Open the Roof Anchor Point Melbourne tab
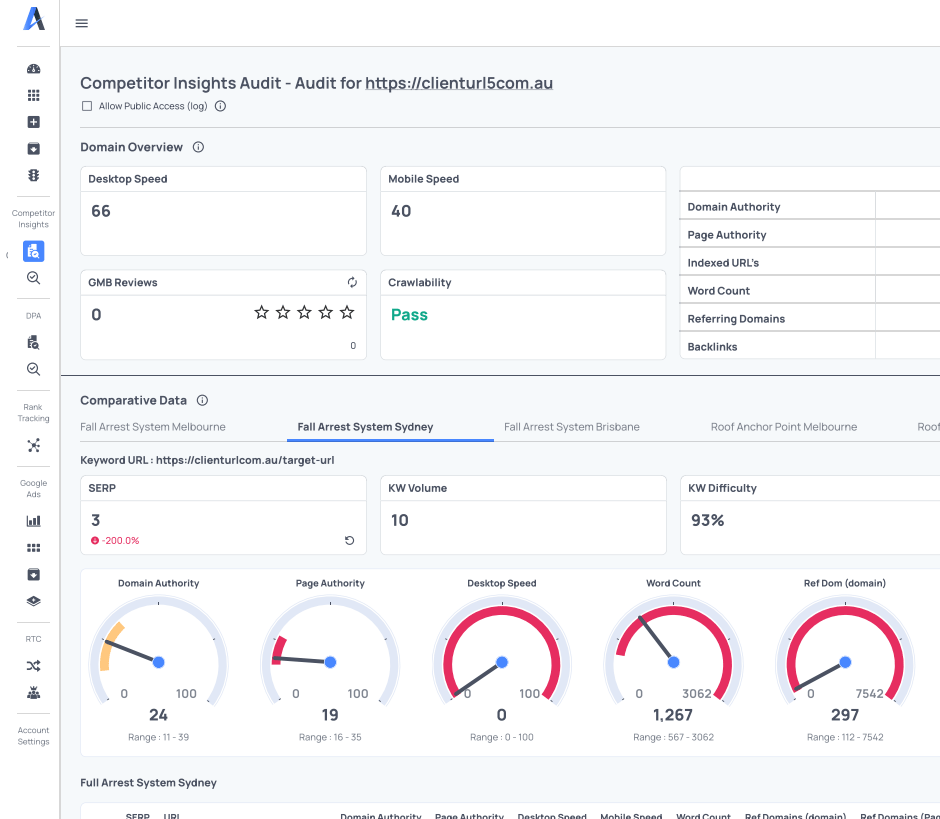 (x=784, y=427)
